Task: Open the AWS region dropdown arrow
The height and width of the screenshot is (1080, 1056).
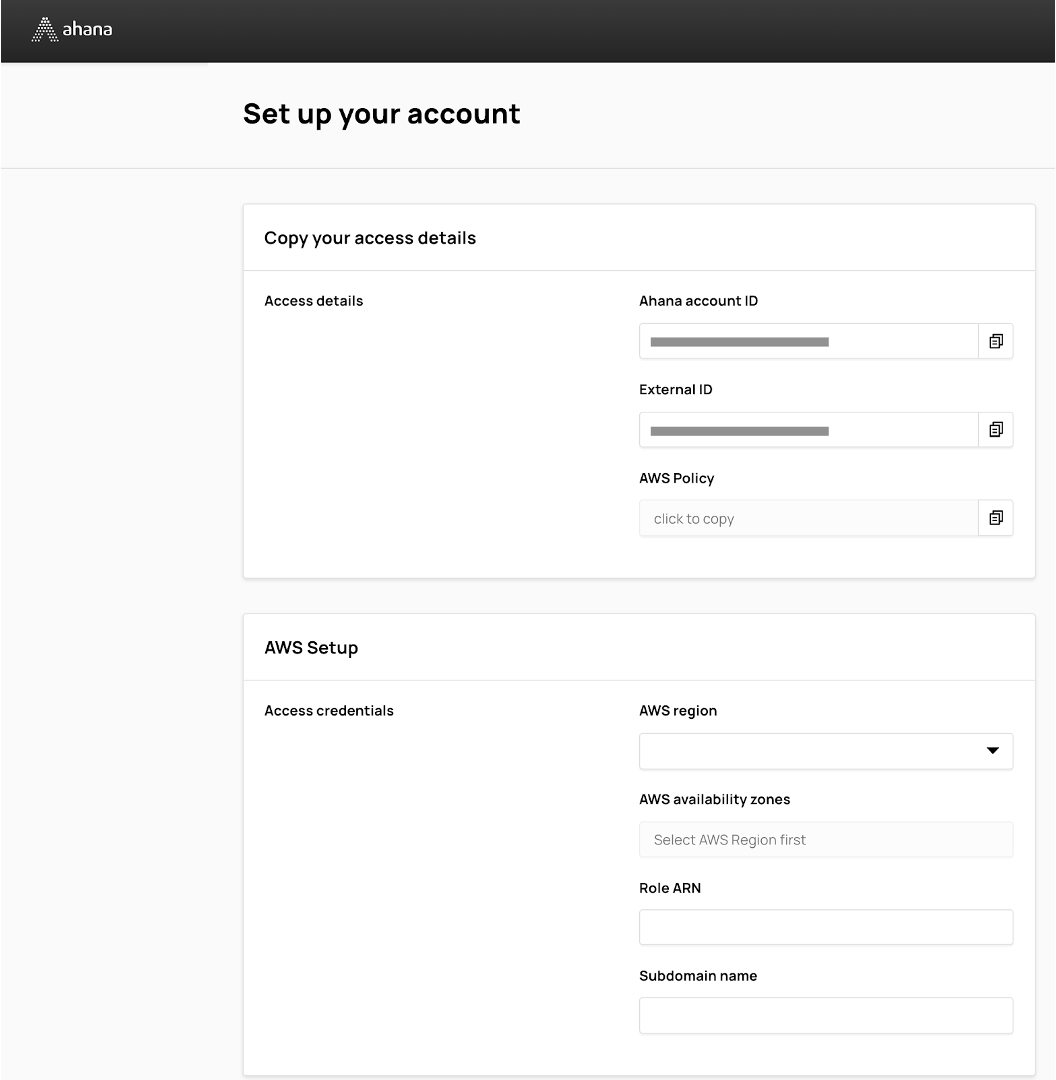Action: 993,751
